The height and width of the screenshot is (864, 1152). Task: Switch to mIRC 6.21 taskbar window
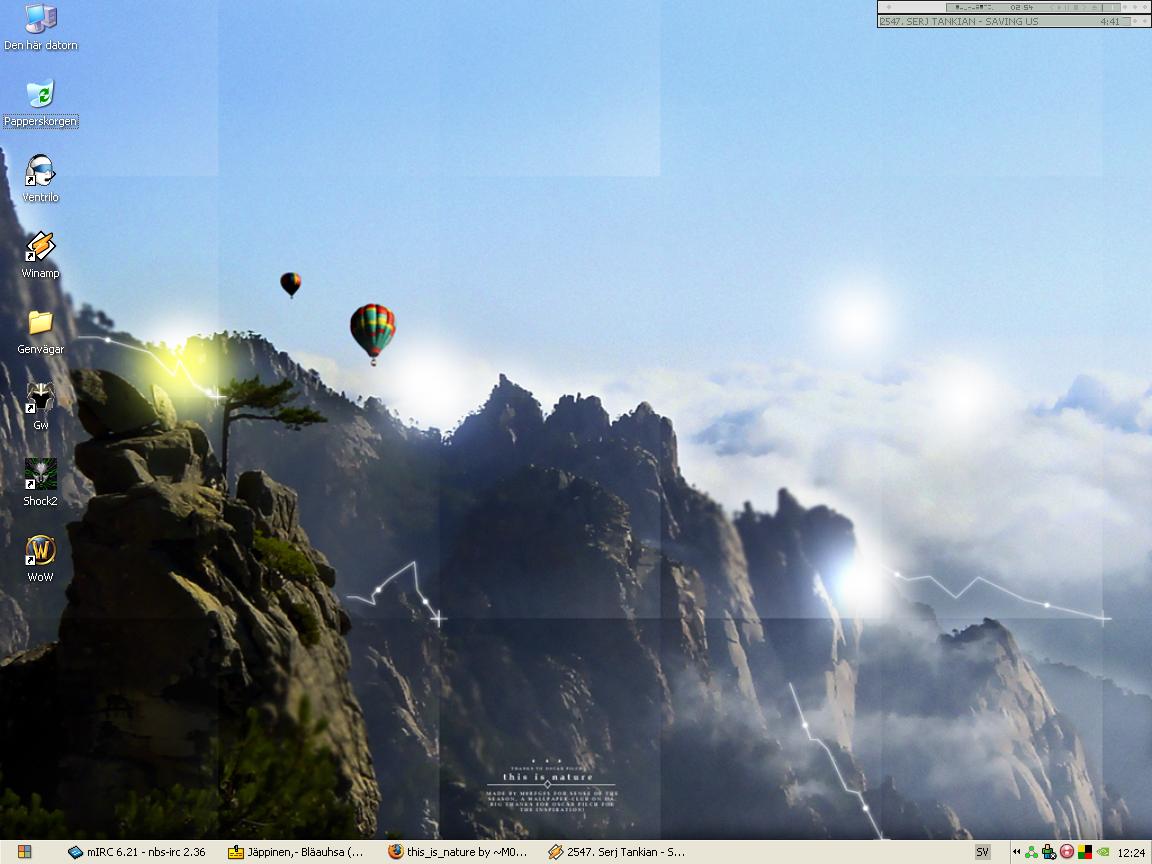[x=137, y=852]
